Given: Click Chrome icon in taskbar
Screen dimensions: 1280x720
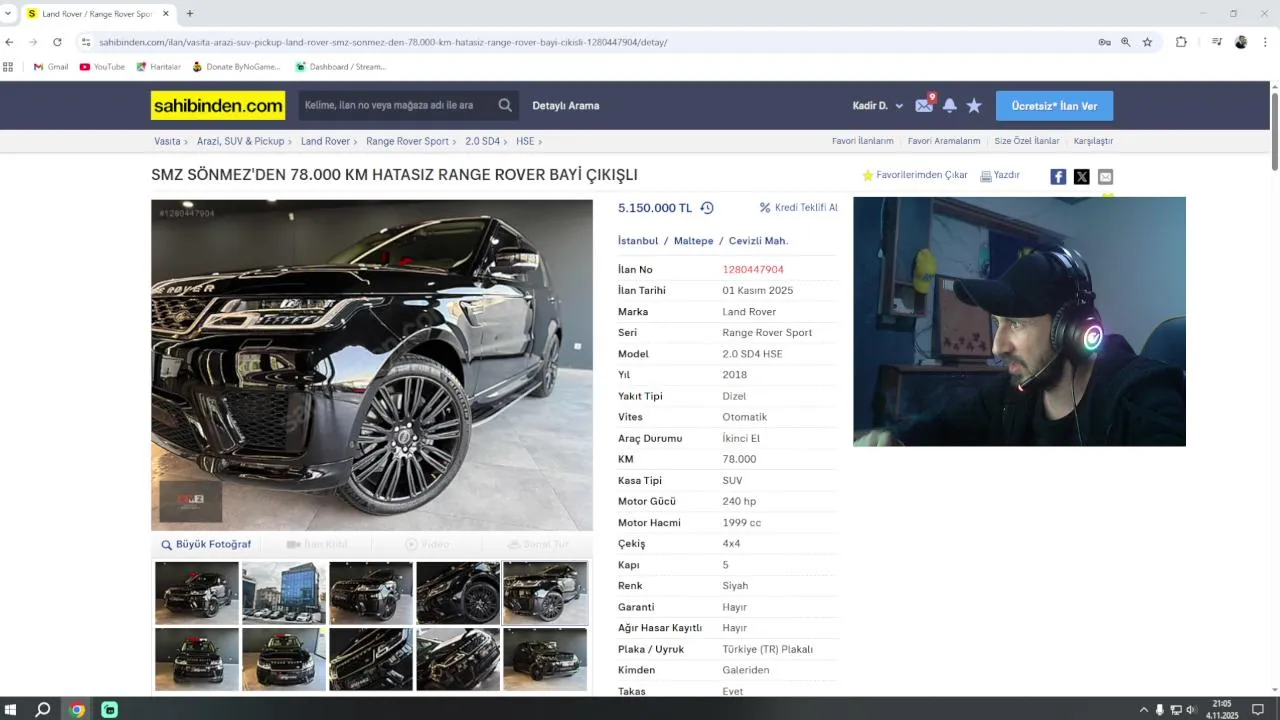Looking at the screenshot, I should pyautogui.click(x=77, y=710).
